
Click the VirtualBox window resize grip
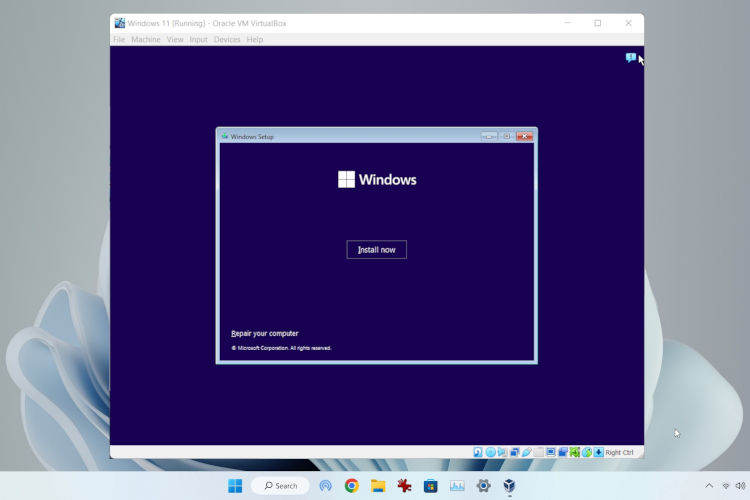click(x=640, y=454)
